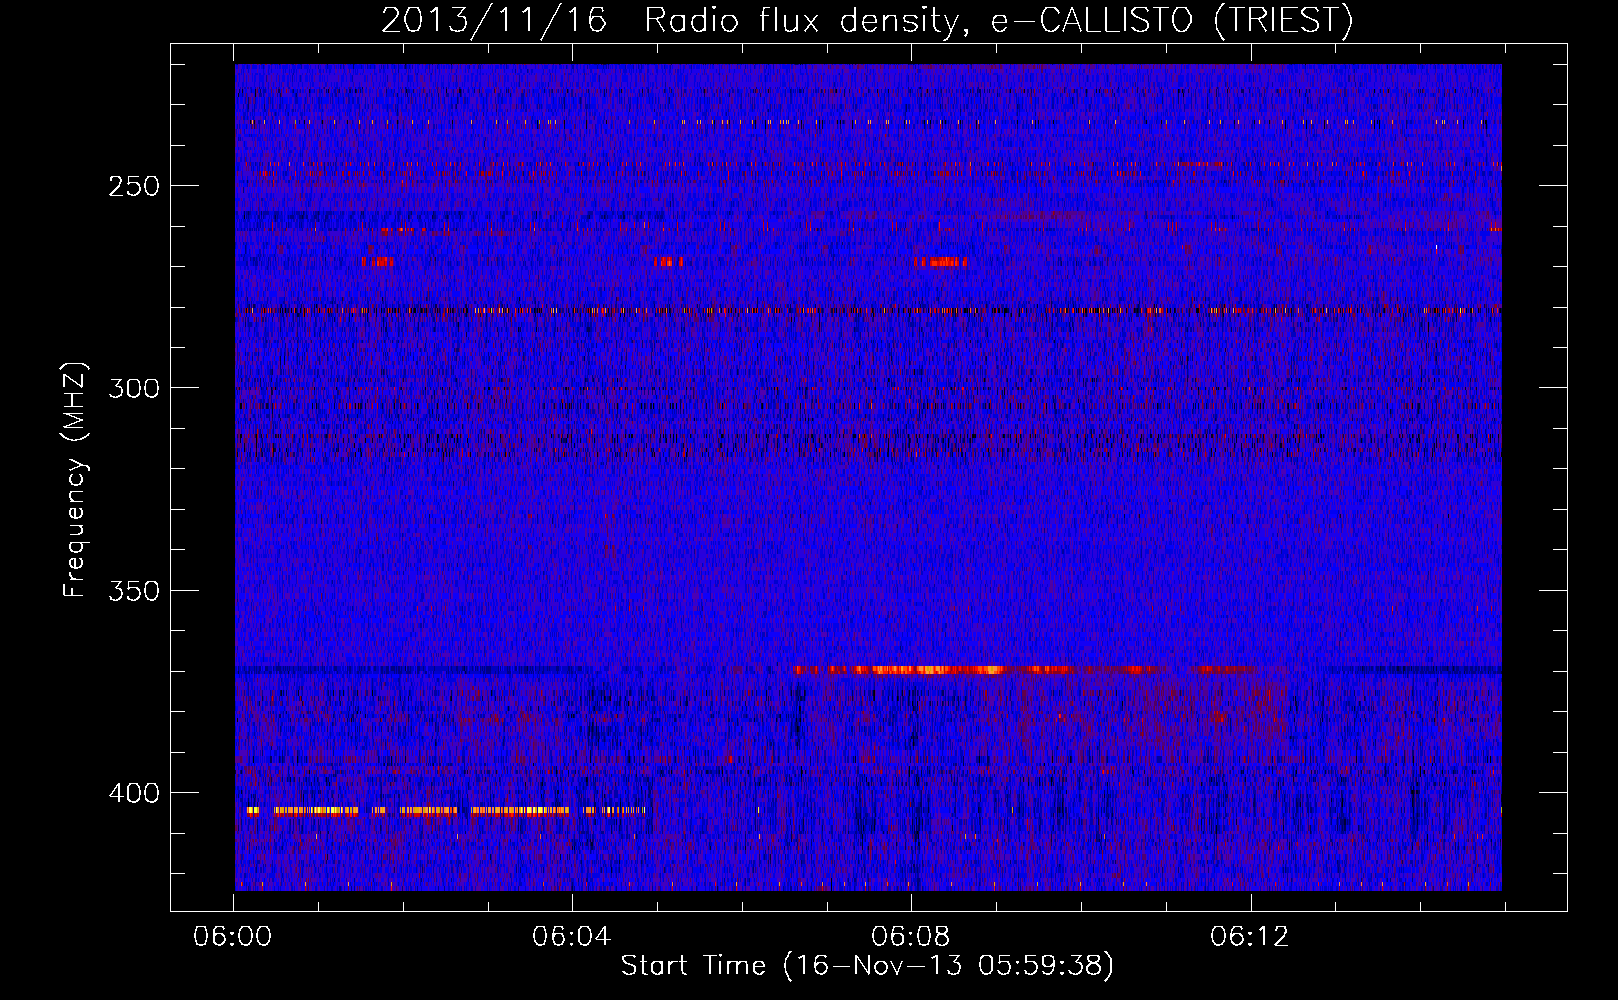Click the 06:12 time tick label

coord(1250,937)
